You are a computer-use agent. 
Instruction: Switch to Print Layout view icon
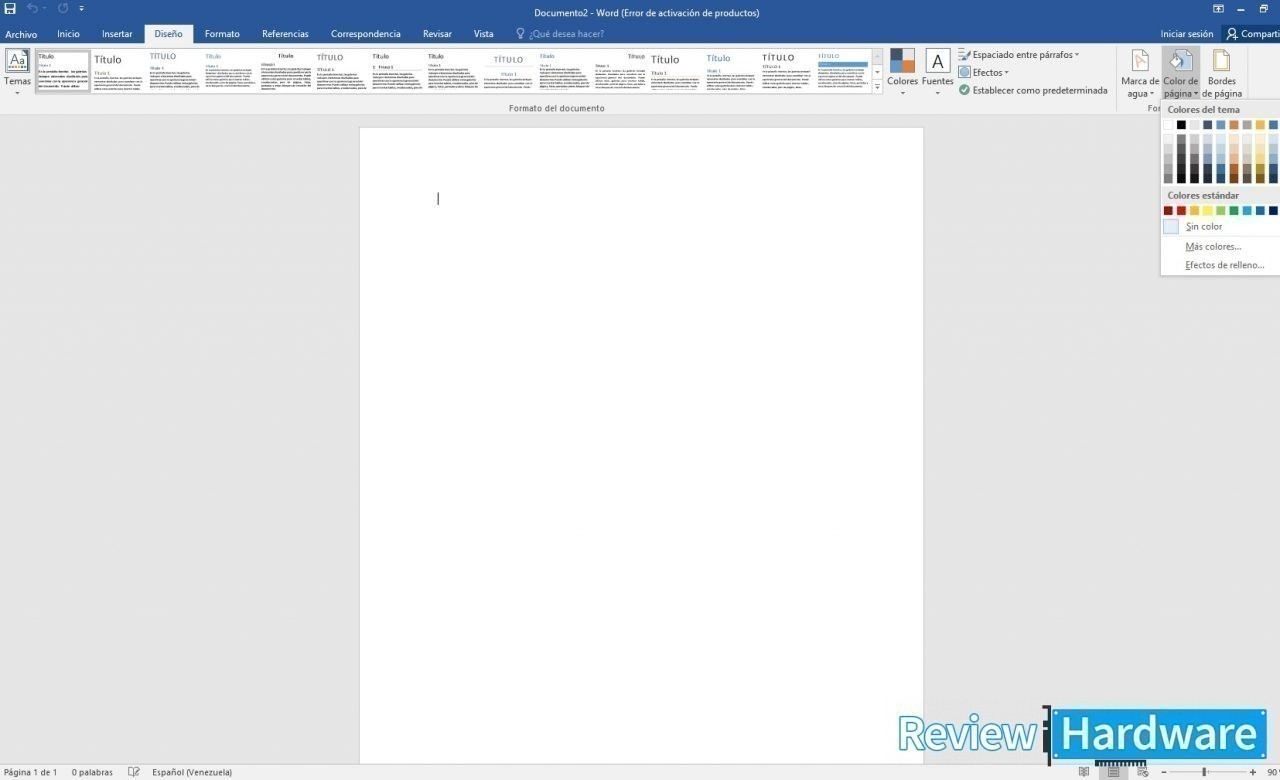(x=1113, y=772)
